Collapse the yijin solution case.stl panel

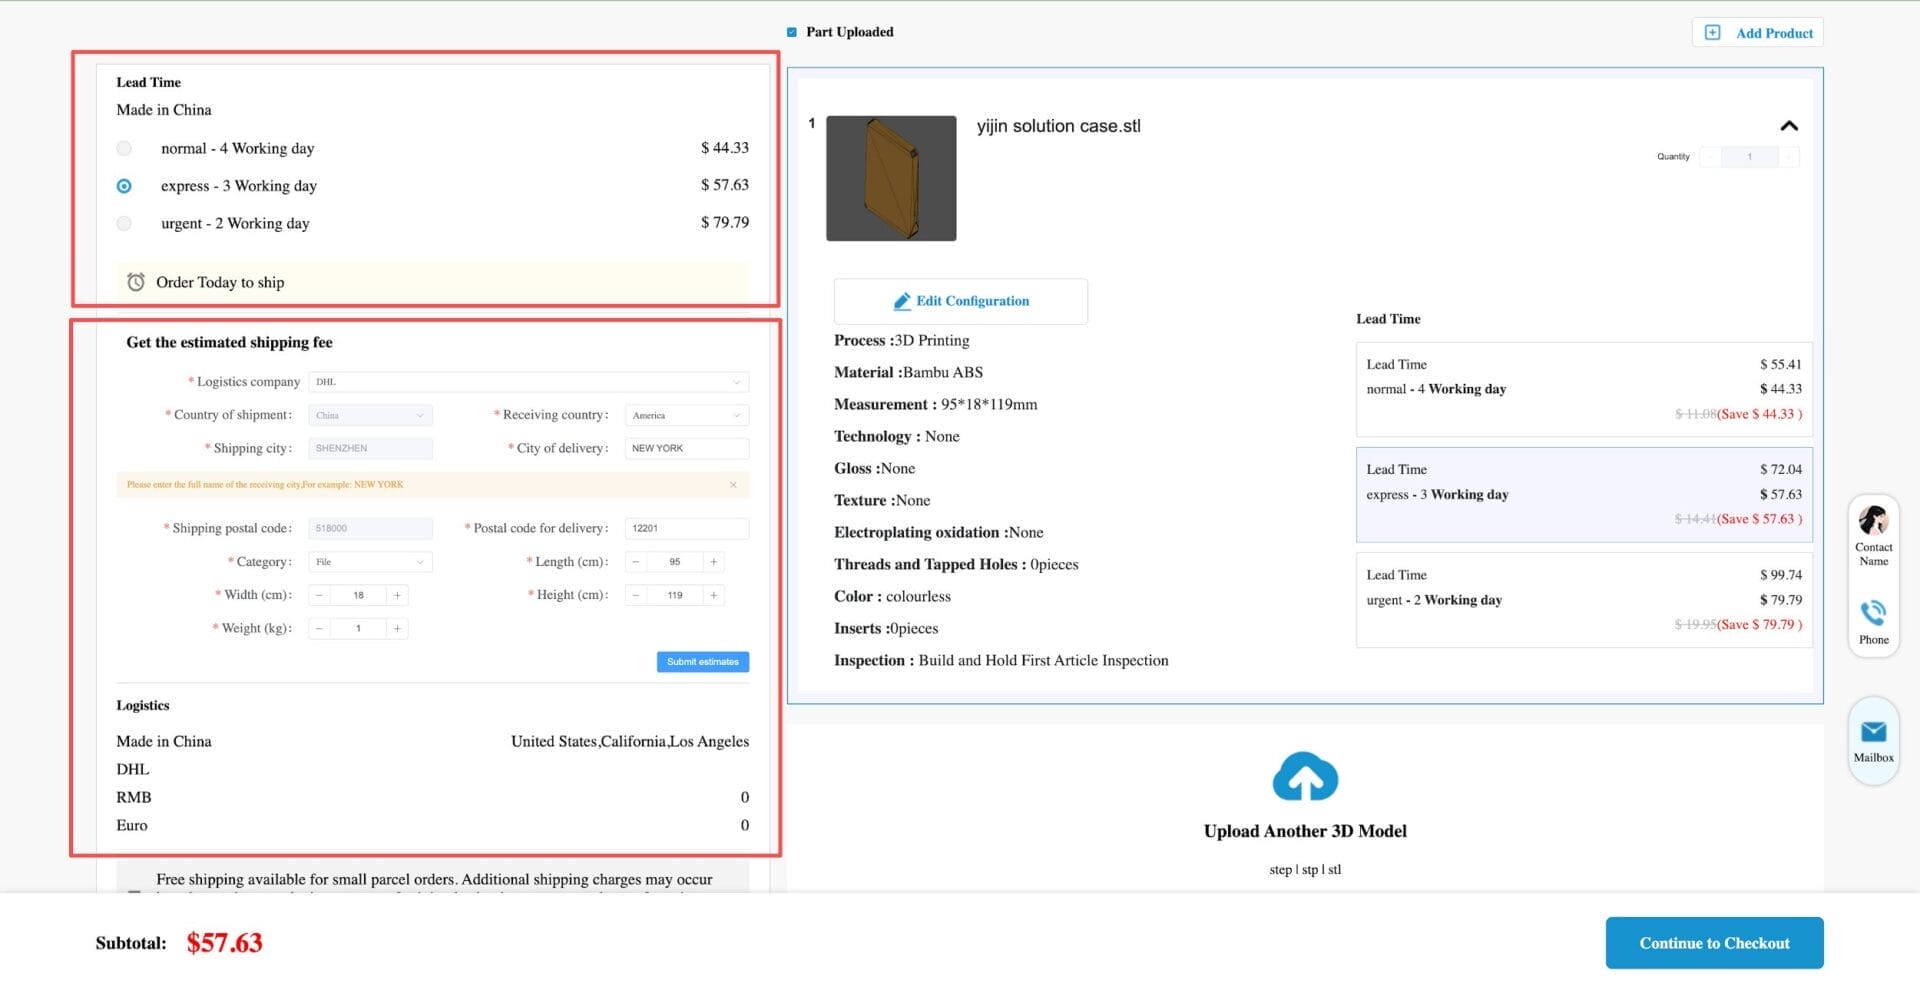(x=1789, y=126)
